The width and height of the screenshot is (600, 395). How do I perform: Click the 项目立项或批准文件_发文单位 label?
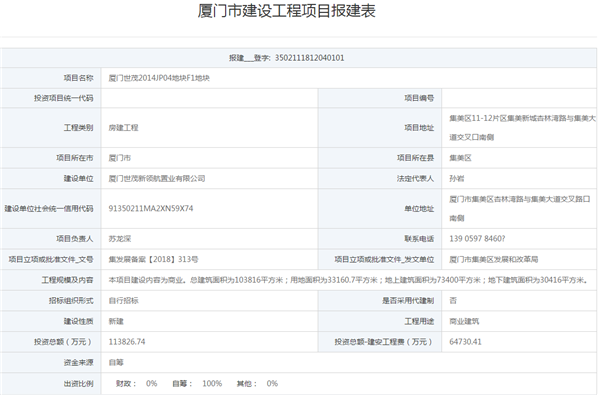384,260
